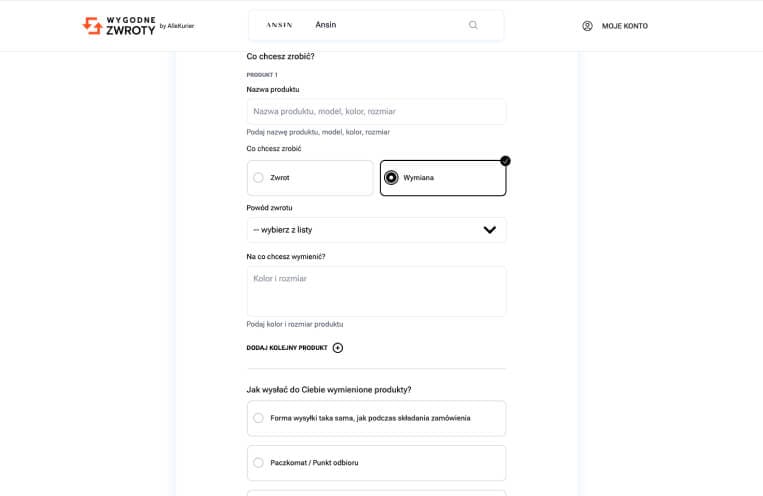Select Paczkomat / Punkt odbioru option

coord(259,463)
